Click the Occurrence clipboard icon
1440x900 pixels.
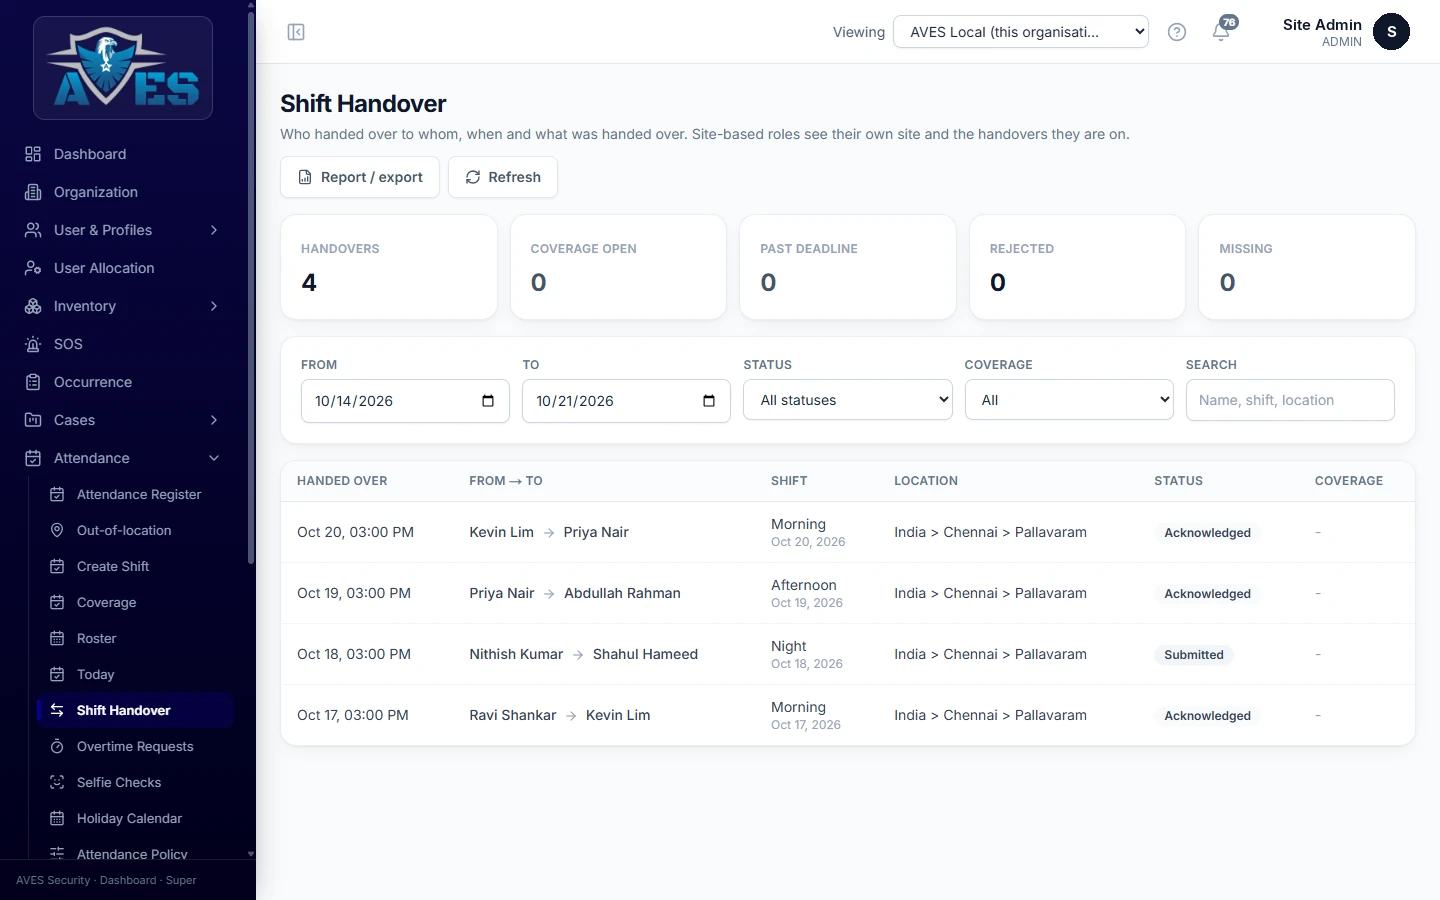click(33, 382)
